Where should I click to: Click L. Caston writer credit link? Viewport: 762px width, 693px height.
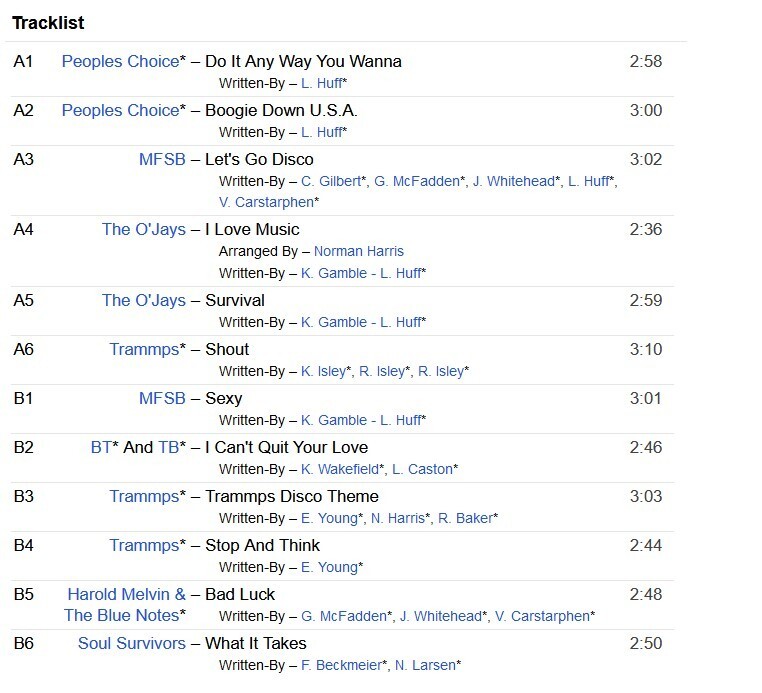click(422, 469)
